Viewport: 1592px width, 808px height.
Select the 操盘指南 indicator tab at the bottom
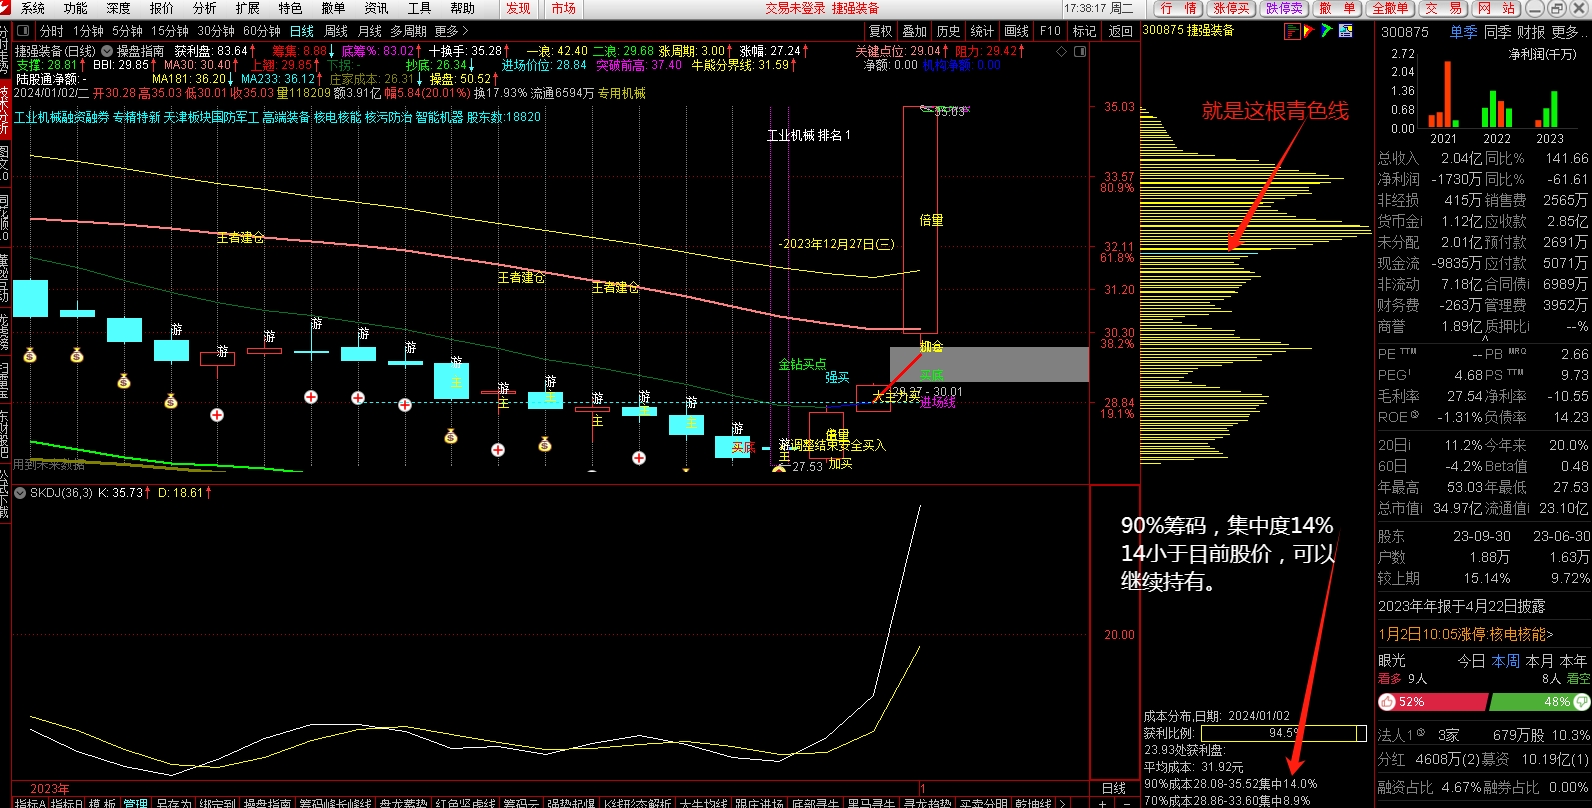point(267,803)
